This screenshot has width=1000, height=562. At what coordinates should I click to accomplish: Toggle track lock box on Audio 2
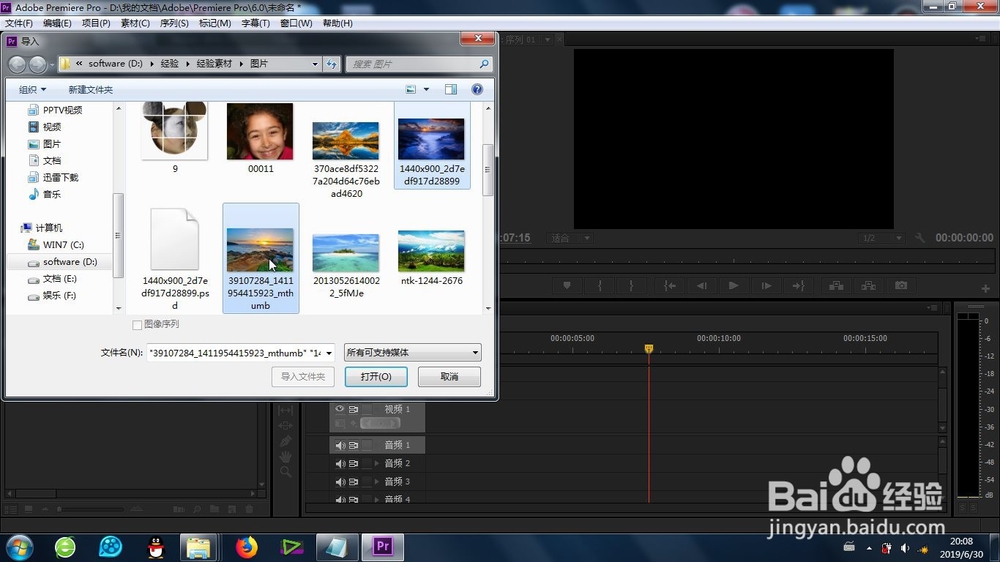(x=367, y=464)
